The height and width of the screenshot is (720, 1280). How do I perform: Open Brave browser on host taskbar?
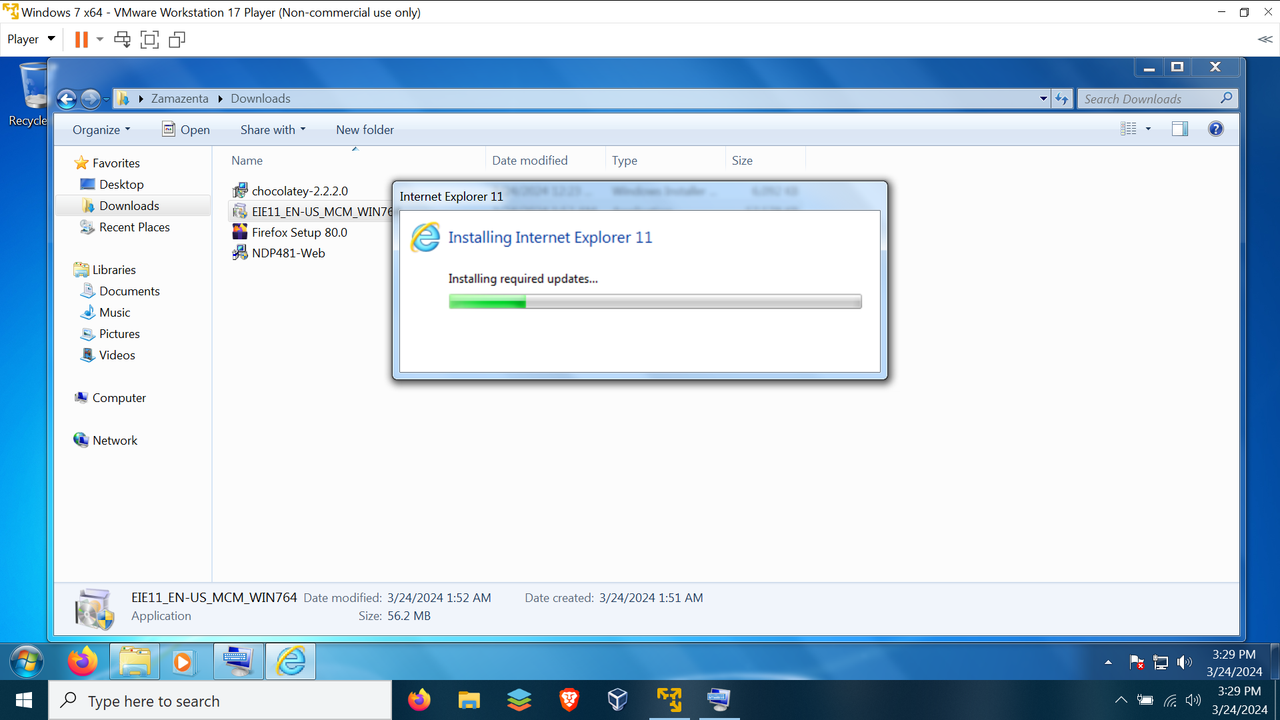[569, 700]
